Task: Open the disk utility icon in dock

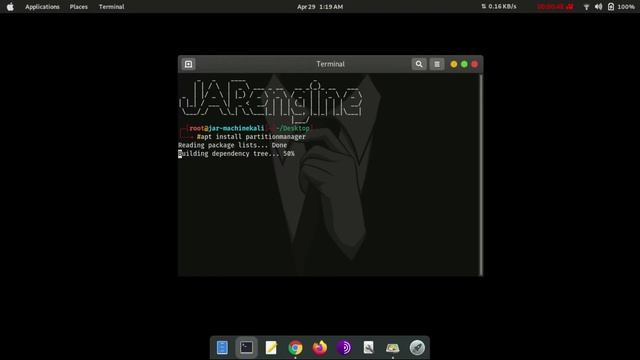Action: pos(393,348)
